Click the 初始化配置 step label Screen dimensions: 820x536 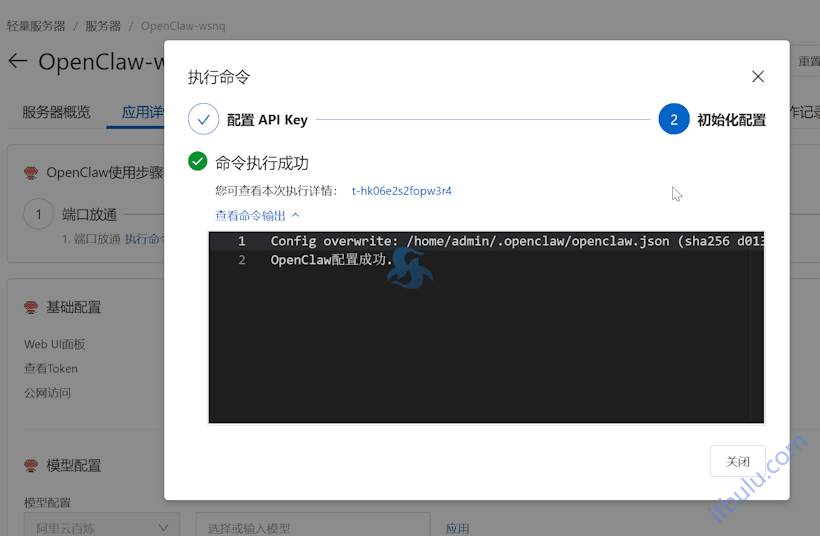pos(731,120)
